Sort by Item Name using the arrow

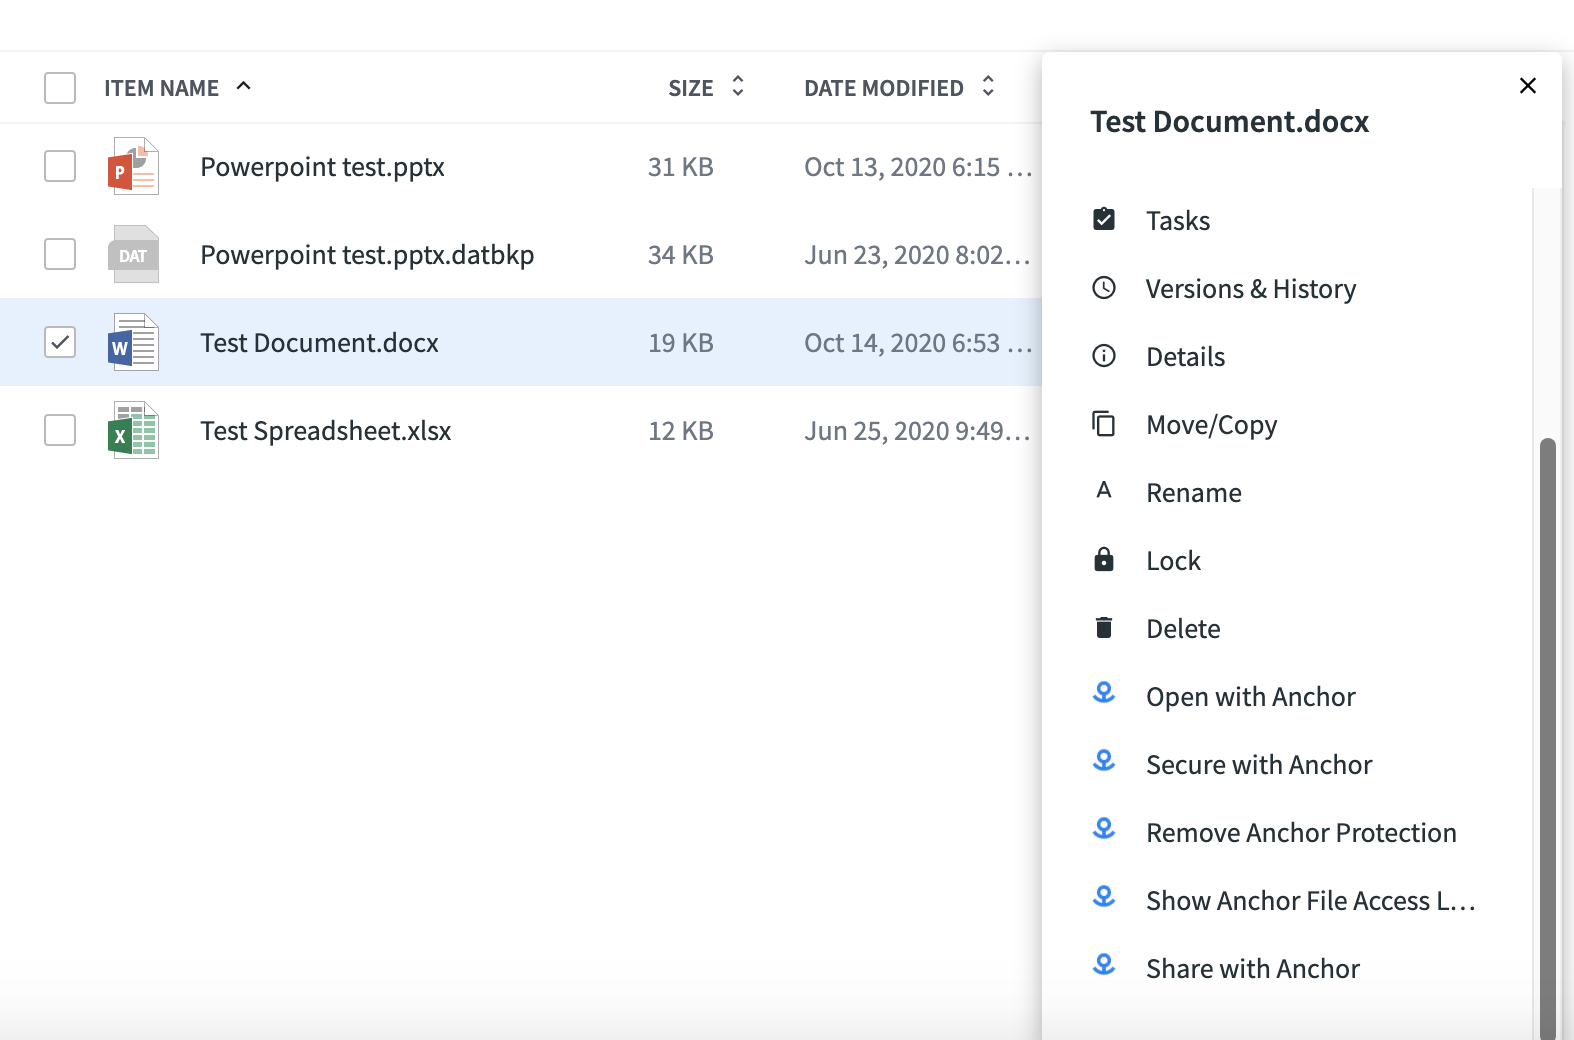[x=243, y=86]
